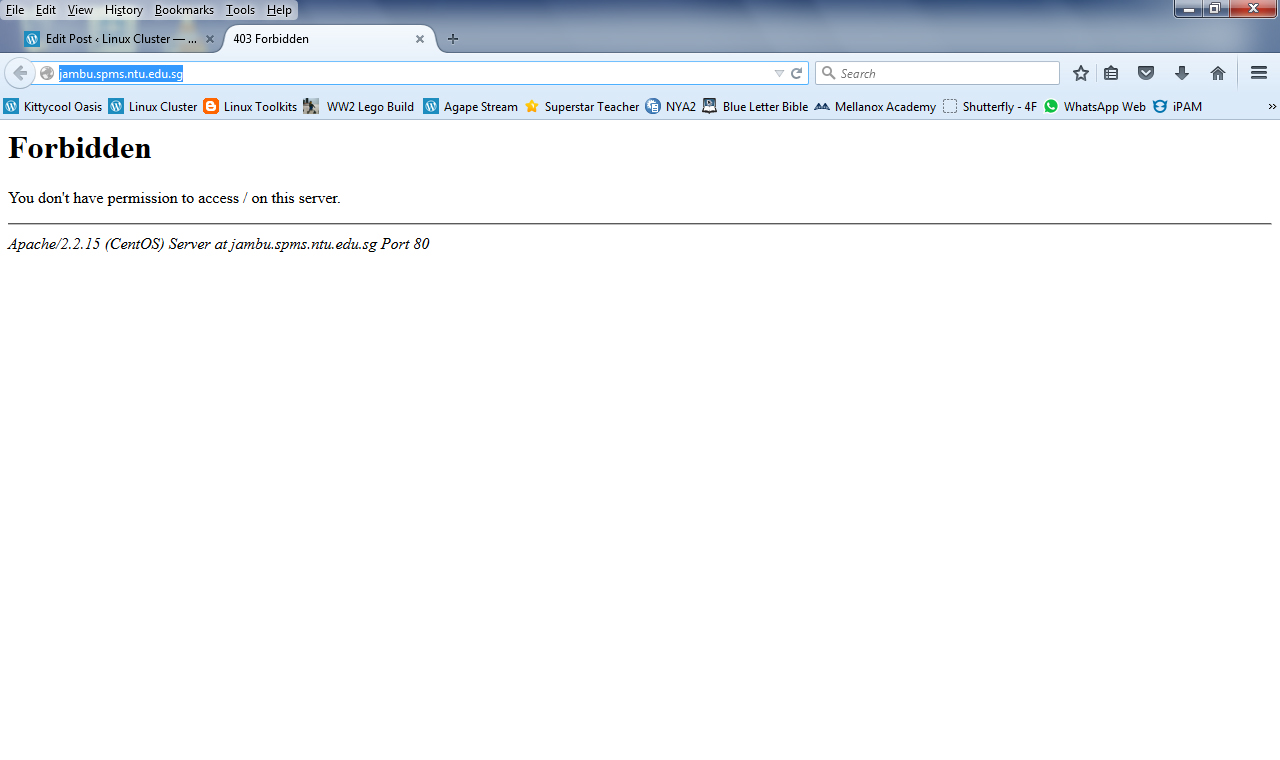Show more bookmarks with the chevron
Viewport: 1280px width, 760px height.
(x=1272, y=107)
